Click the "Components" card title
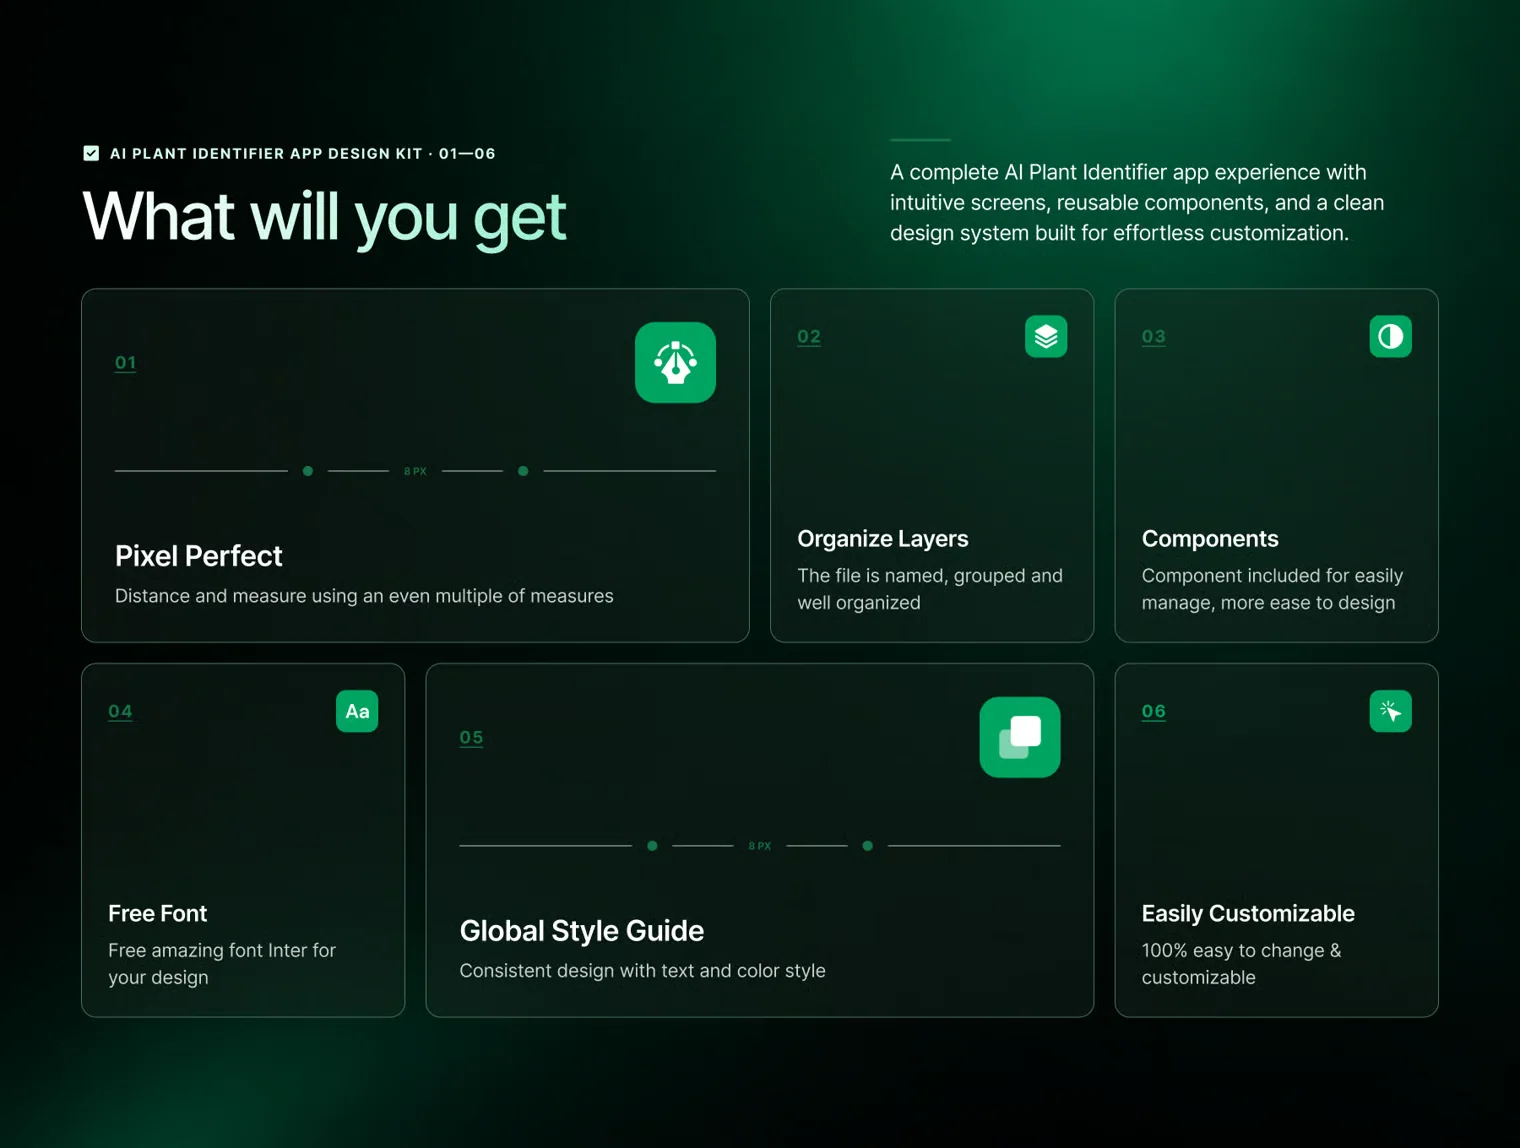1520x1148 pixels. pyautogui.click(x=1210, y=539)
